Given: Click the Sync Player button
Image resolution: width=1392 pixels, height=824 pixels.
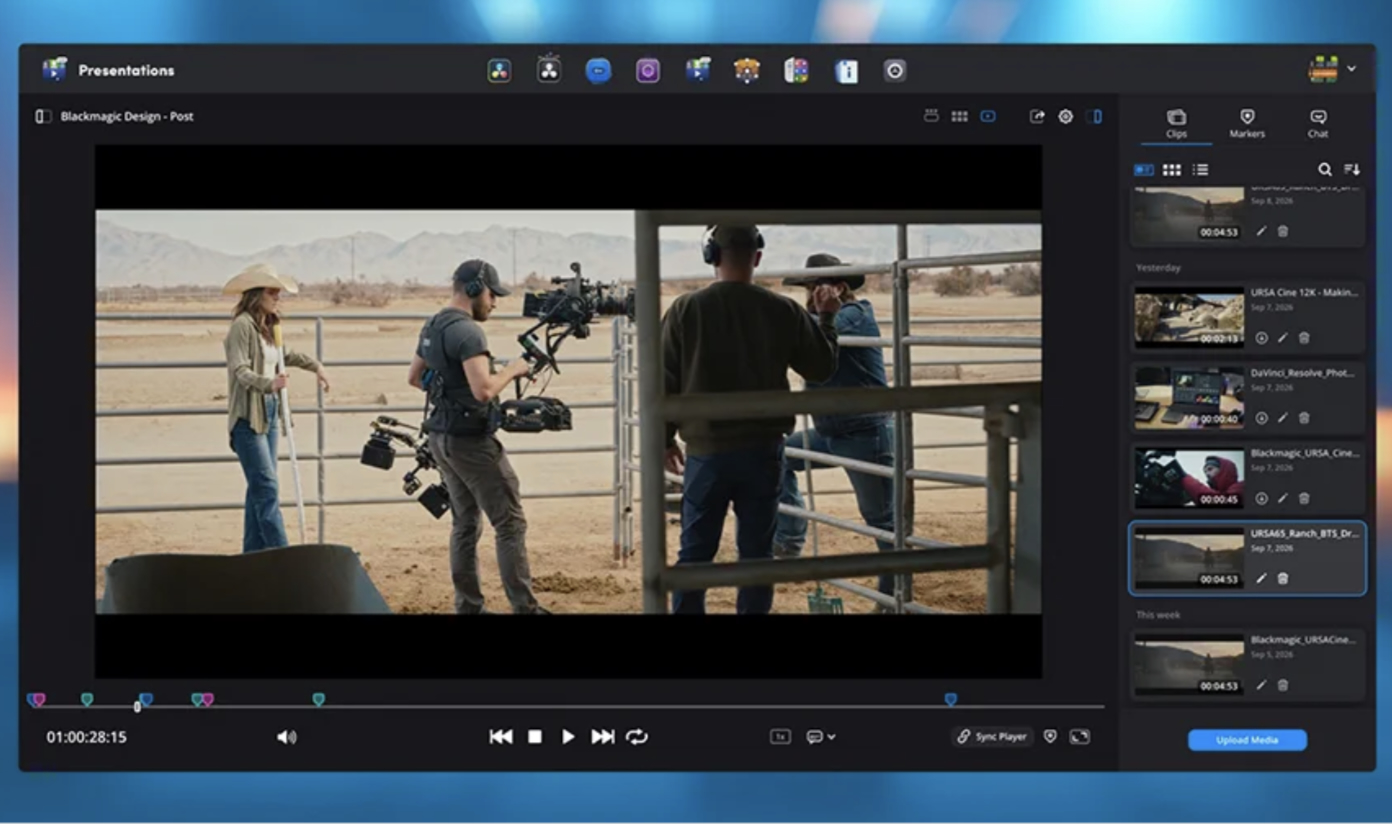Looking at the screenshot, I should point(993,736).
